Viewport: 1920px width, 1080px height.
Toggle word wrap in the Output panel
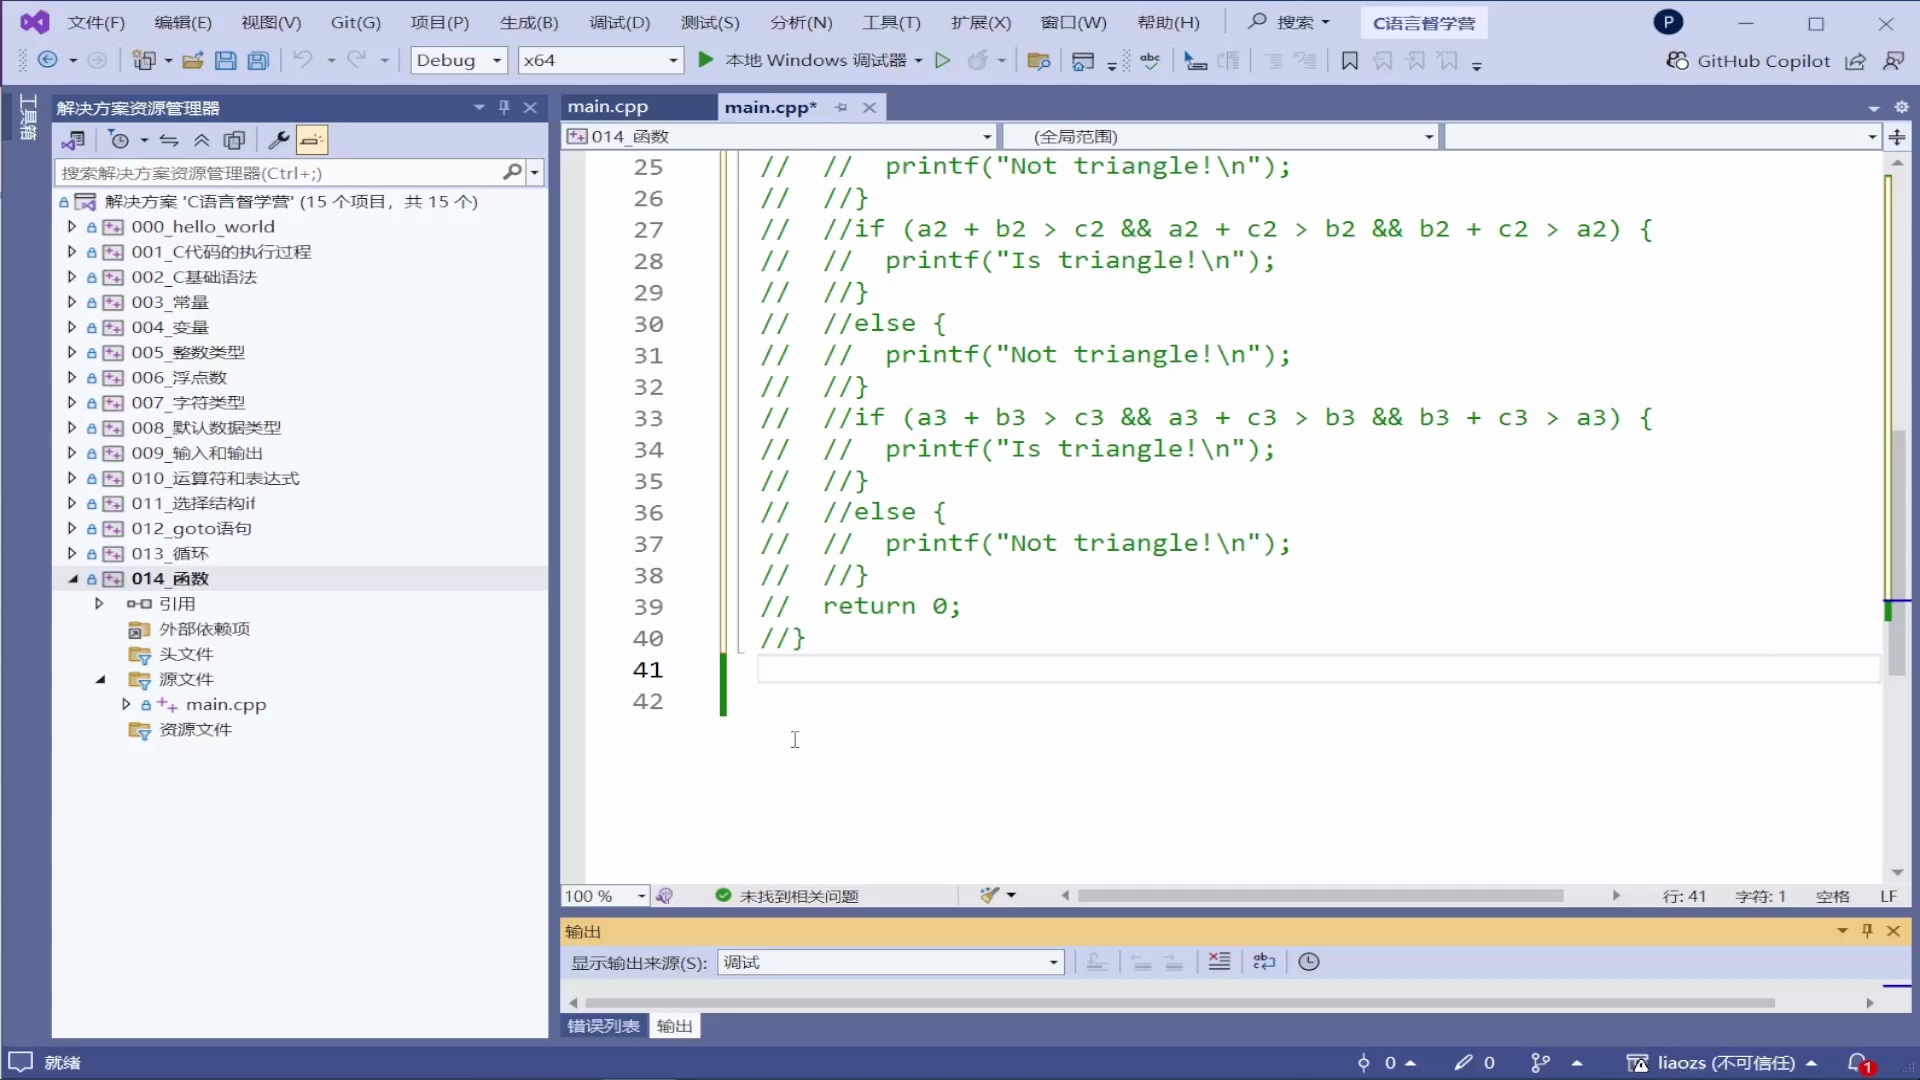(1264, 962)
